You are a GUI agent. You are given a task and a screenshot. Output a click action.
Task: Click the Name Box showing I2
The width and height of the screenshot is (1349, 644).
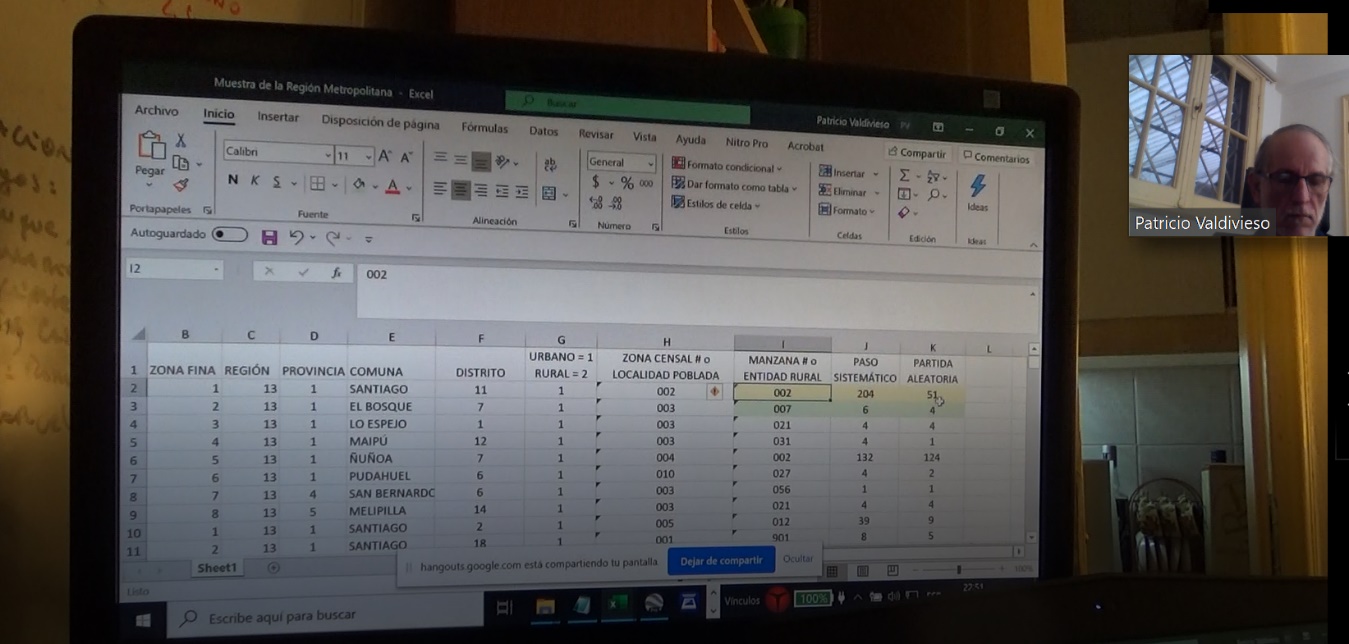(175, 270)
